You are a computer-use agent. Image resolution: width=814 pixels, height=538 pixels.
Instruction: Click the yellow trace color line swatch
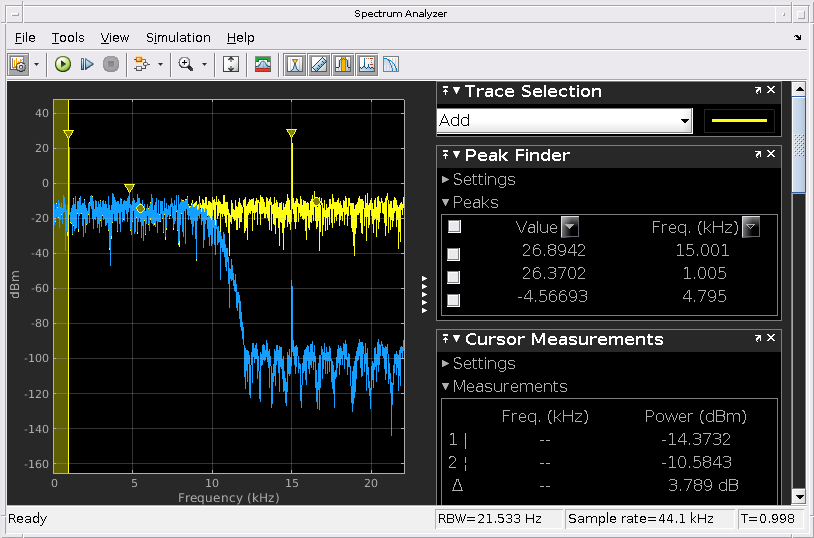tap(740, 121)
